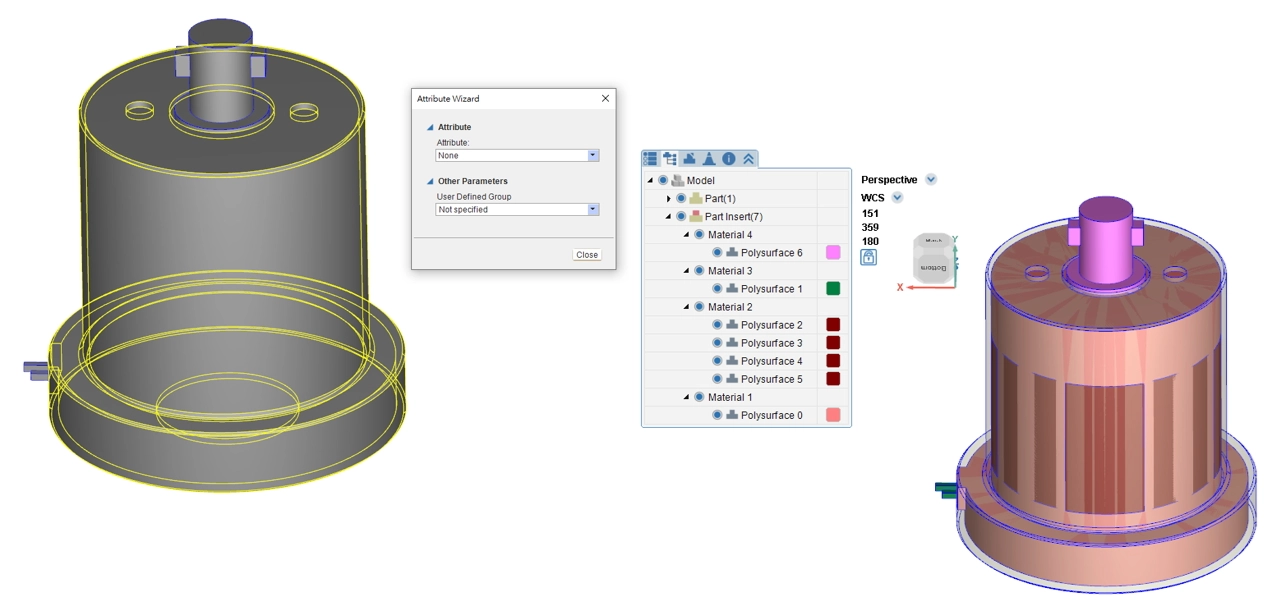Click Close button in Attribute Wizard
This screenshot has height=609, width=1271.
click(x=587, y=255)
